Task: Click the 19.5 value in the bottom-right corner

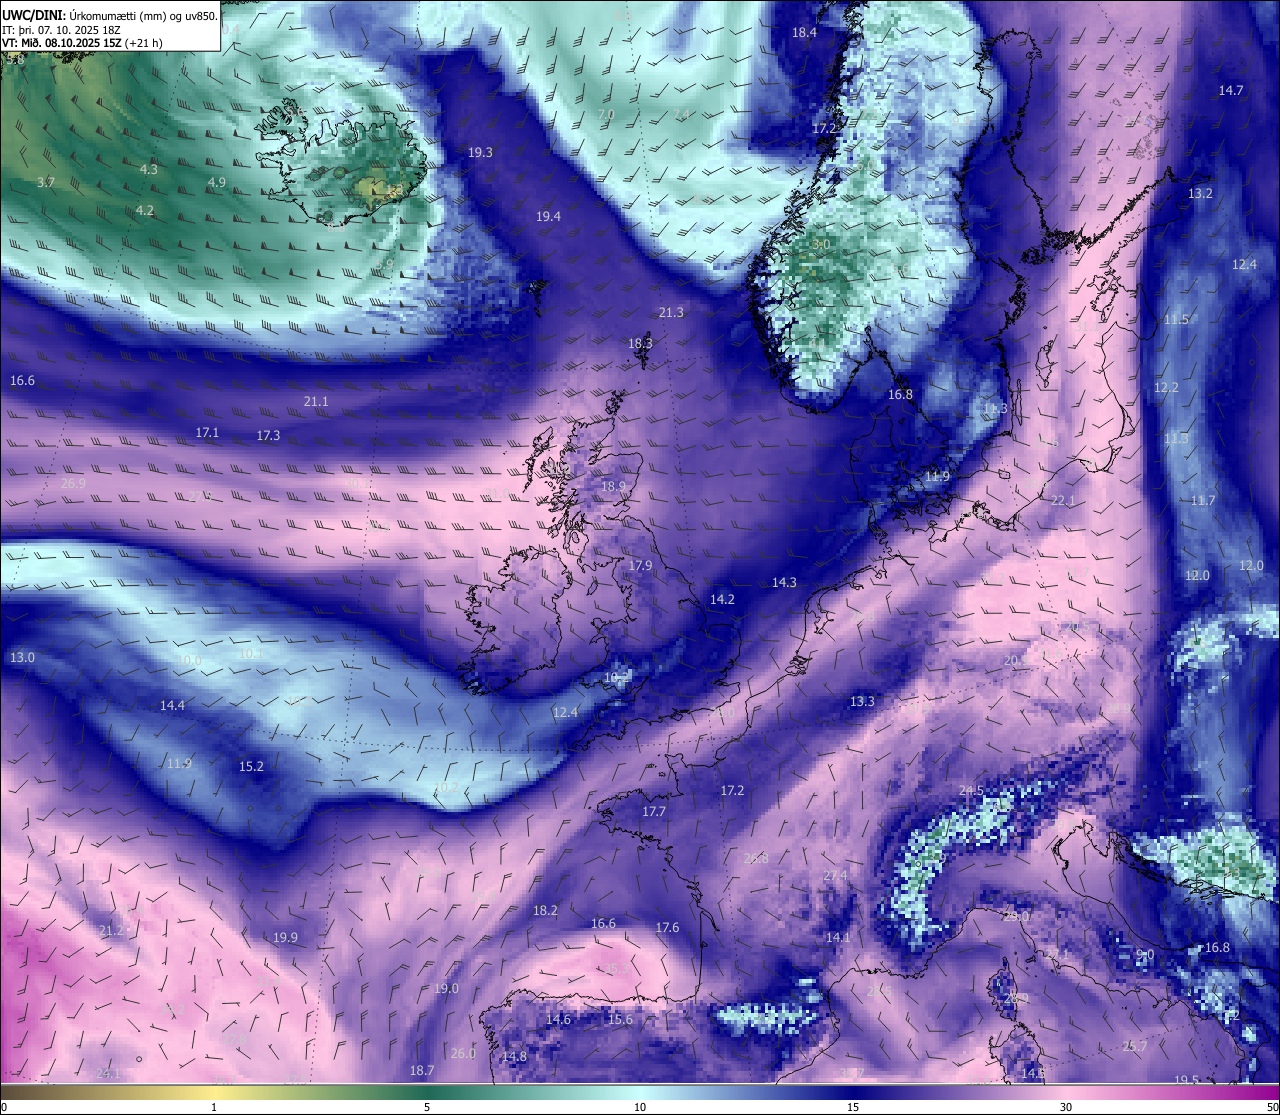Action: pyautogui.click(x=1186, y=1080)
